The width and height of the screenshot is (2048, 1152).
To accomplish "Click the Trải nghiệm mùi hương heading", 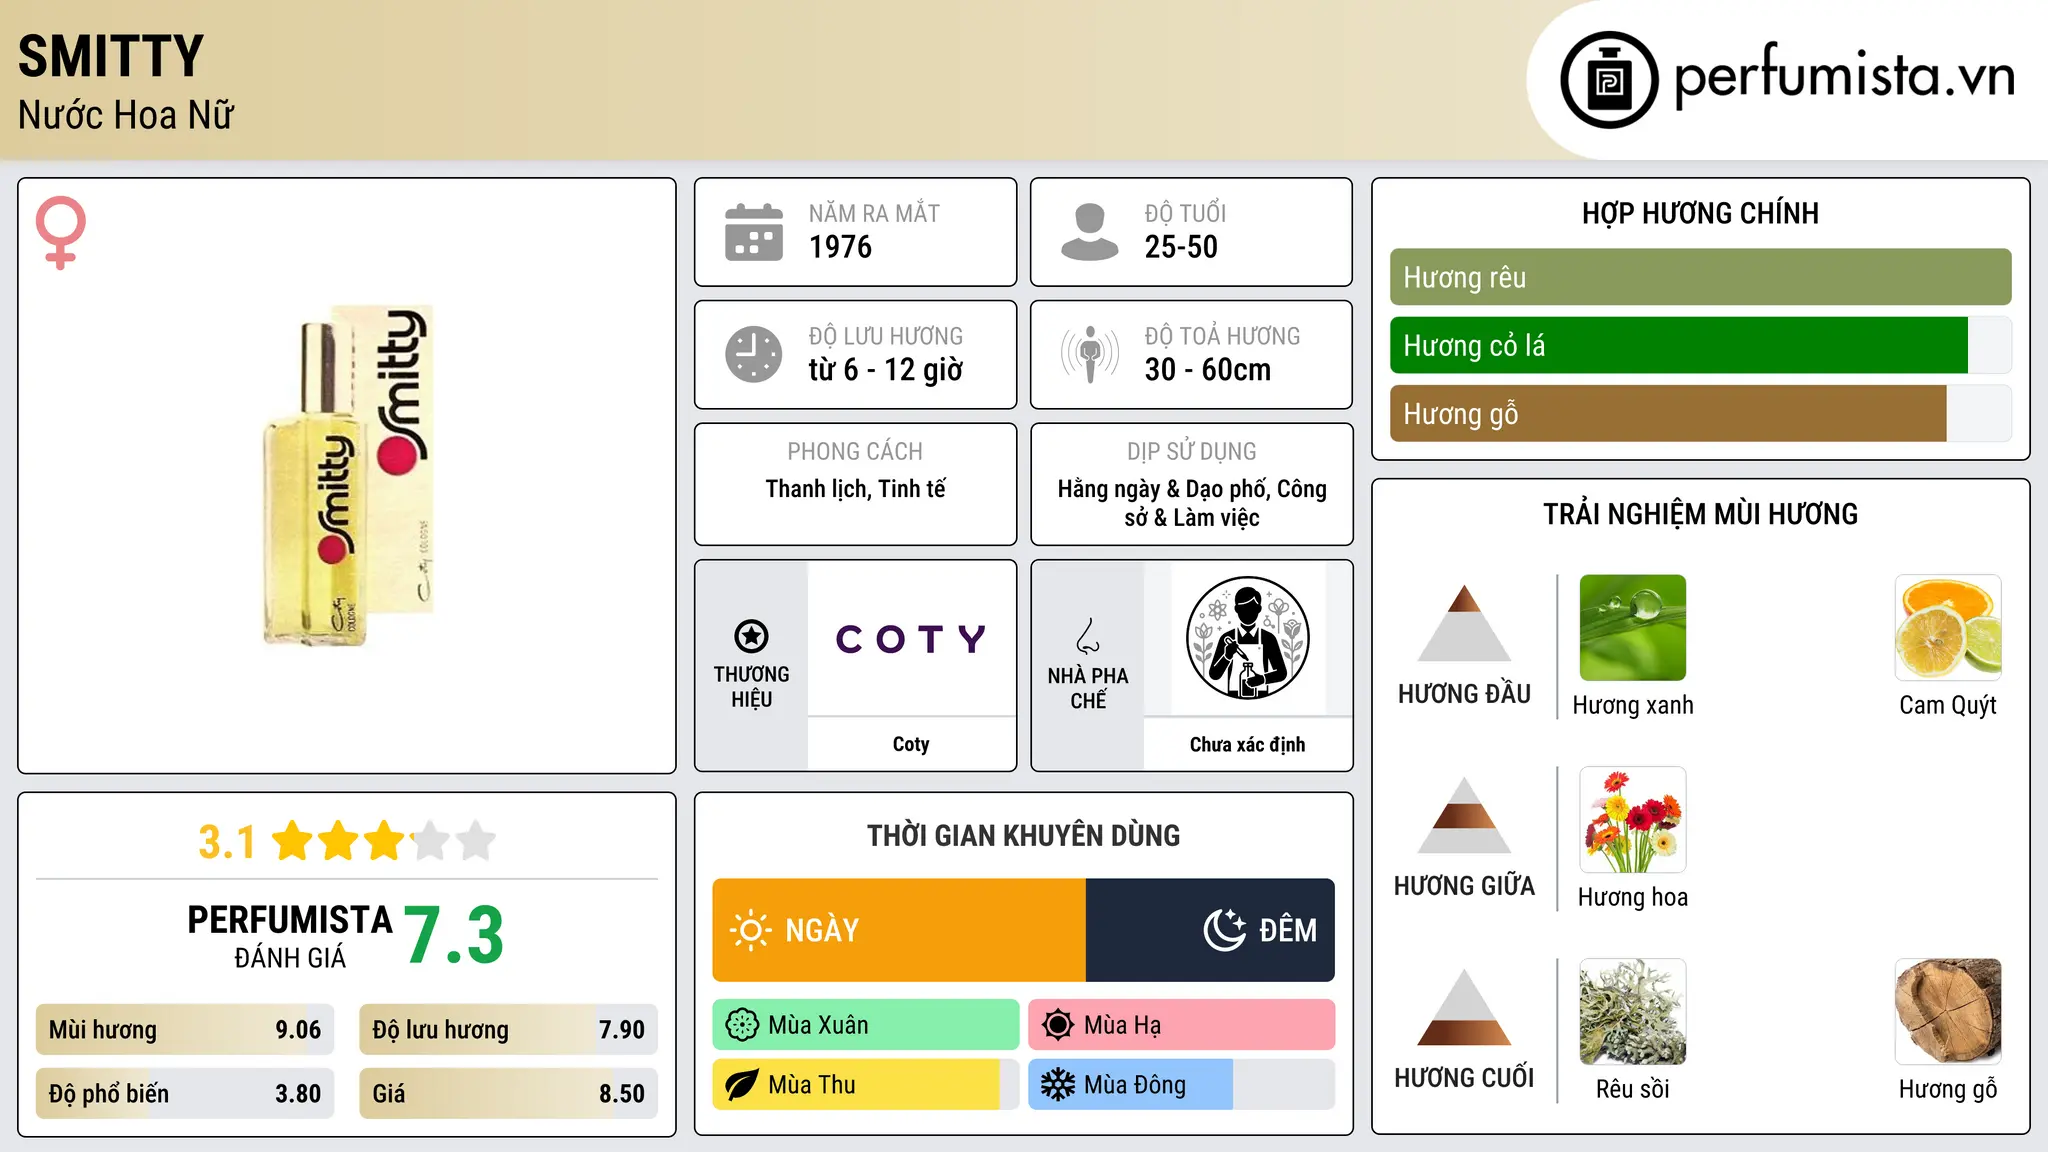I will coord(1700,514).
